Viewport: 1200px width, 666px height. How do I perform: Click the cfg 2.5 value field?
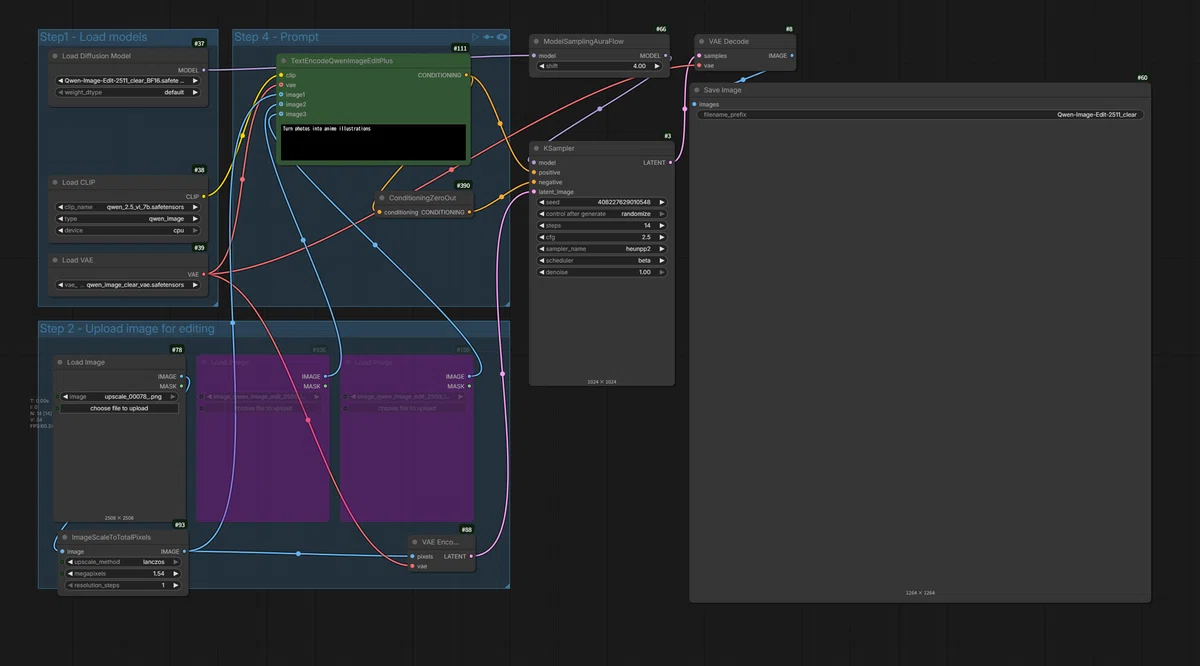pyautogui.click(x=602, y=237)
